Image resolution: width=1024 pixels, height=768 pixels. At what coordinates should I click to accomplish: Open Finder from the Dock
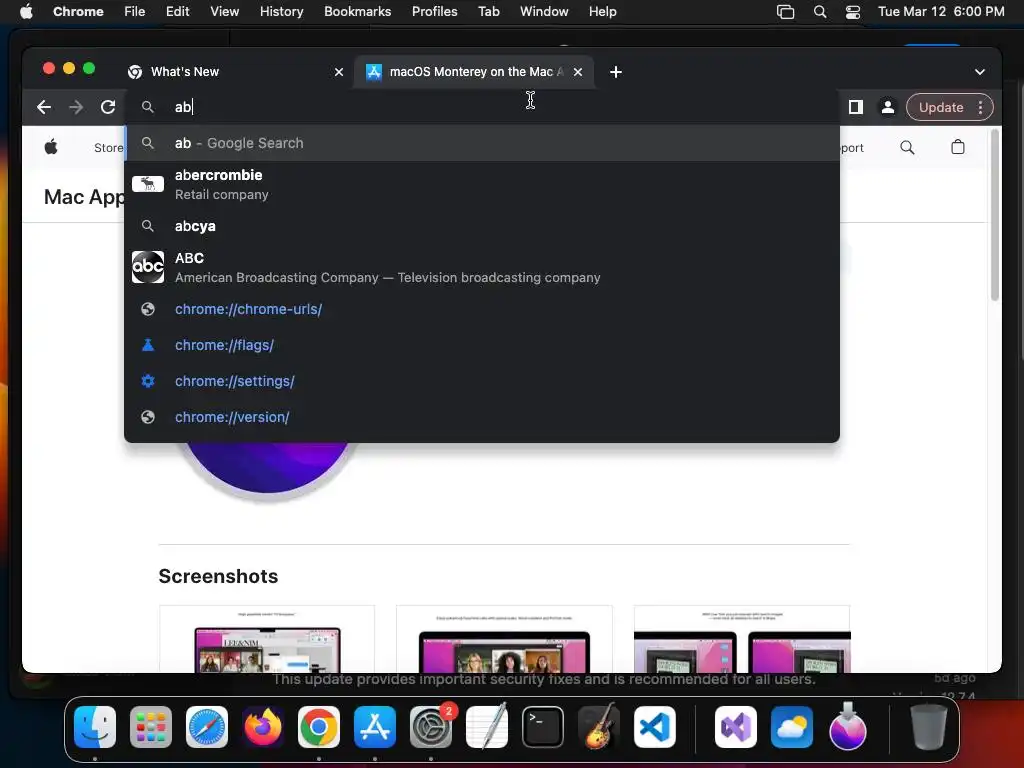(95, 727)
